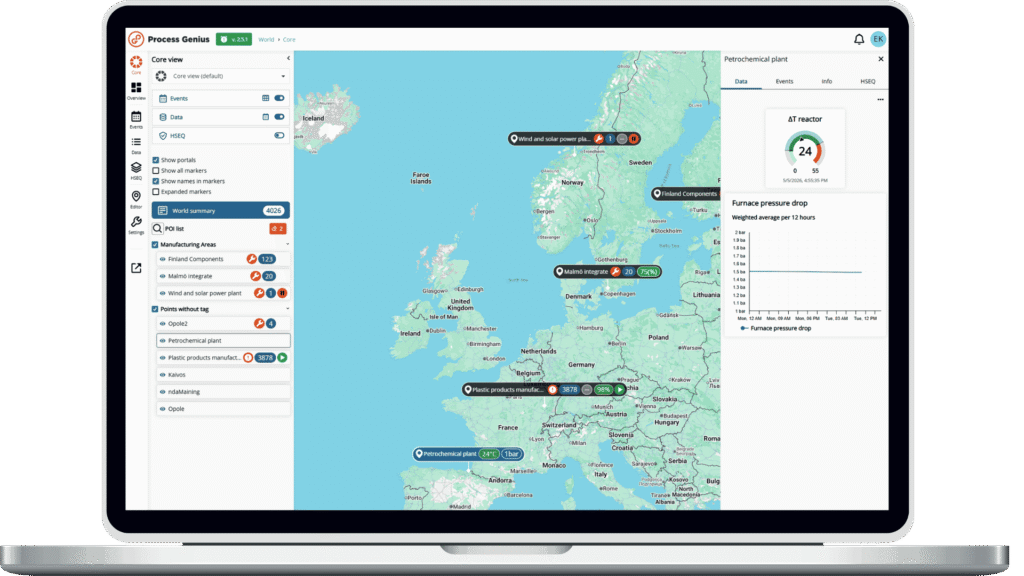Viewport: 1024px width, 576px height.
Task: Open the HSEQ layers sidebar icon
Action: pos(136,170)
